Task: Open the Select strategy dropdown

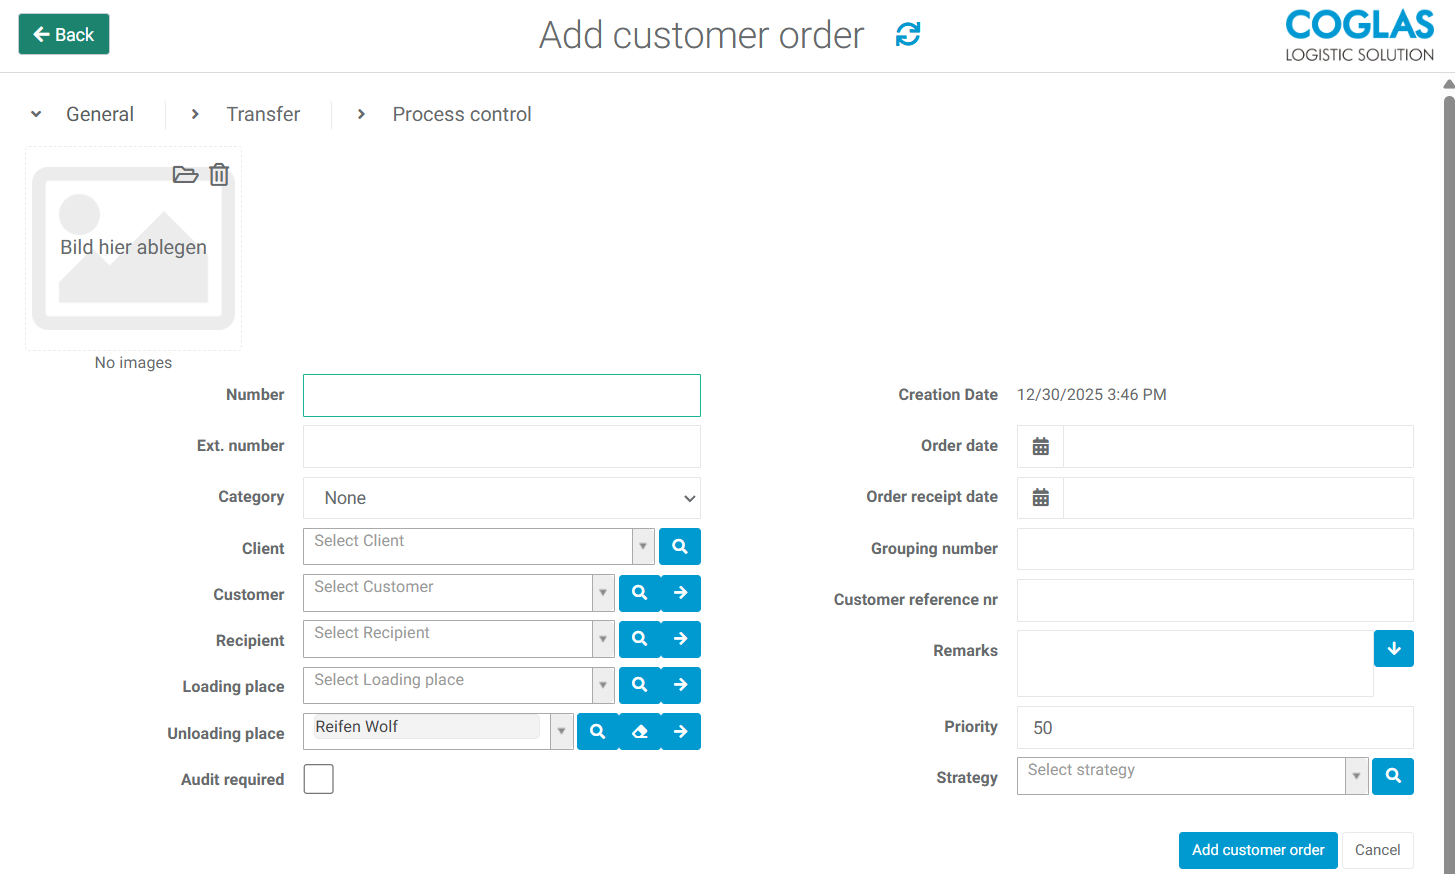Action: click(x=1356, y=776)
